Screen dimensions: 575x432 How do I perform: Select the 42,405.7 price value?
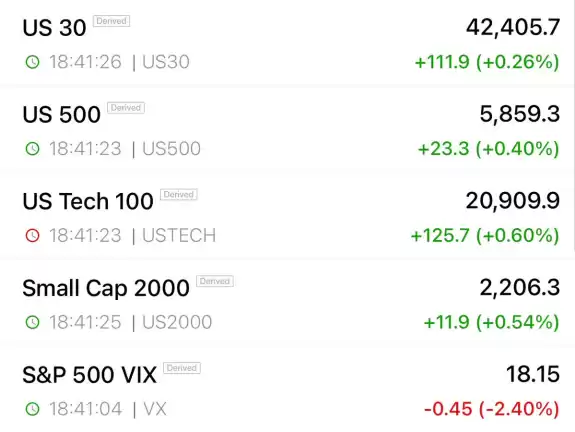(x=513, y=27)
